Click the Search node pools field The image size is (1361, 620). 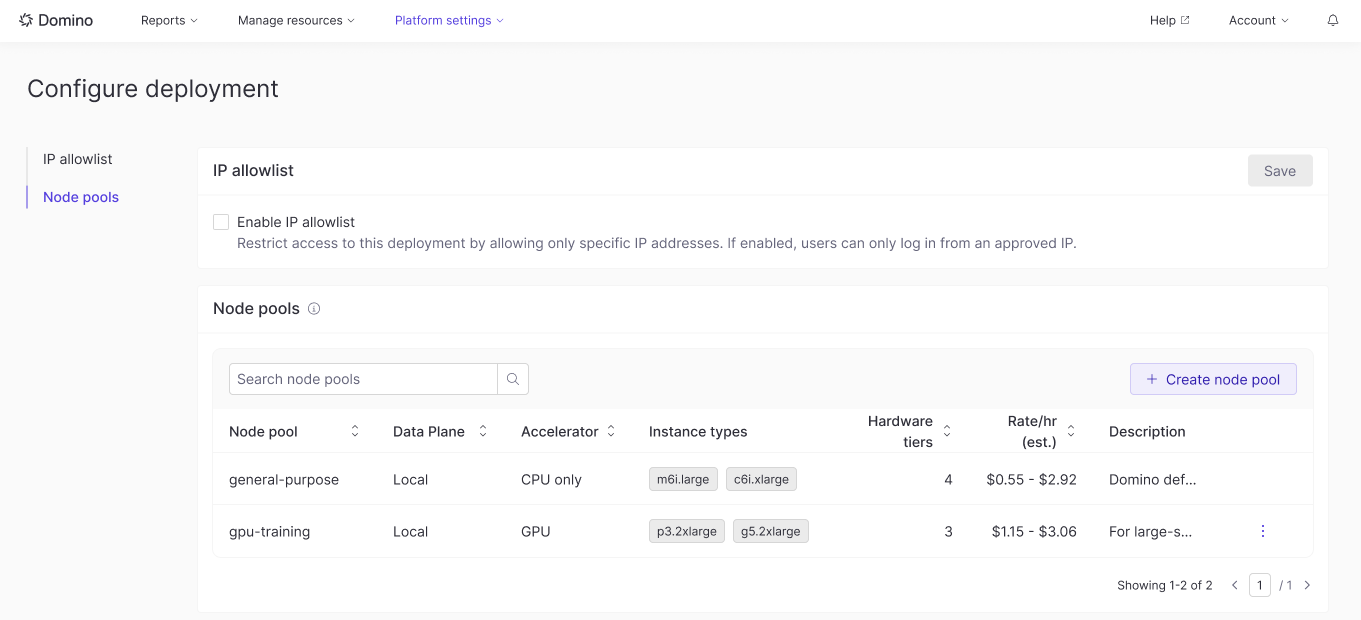click(363, 379)
